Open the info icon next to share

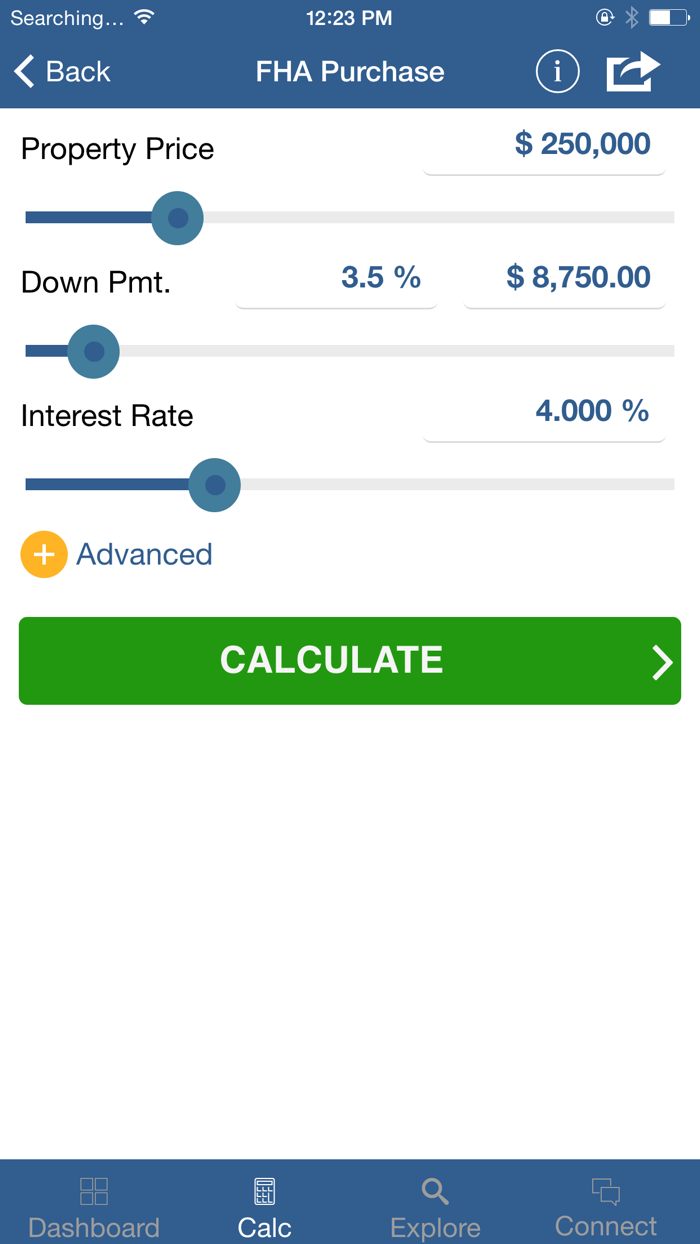(557, 71)
